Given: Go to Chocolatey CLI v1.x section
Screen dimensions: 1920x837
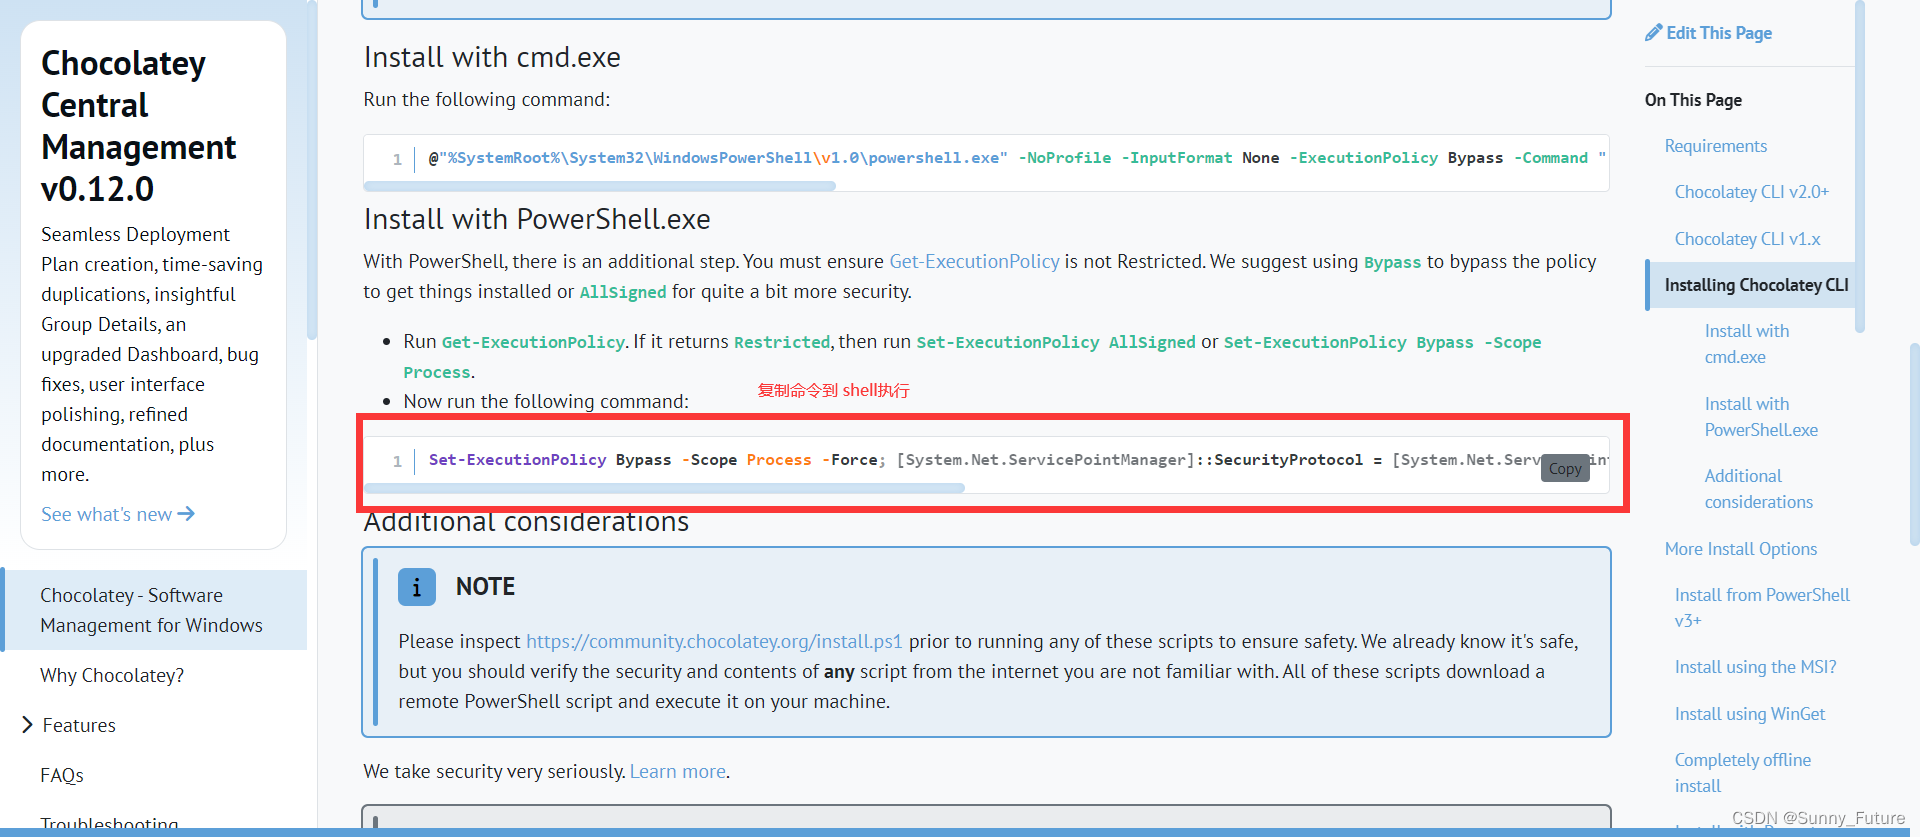Looking at the screenshot, I should (x=1747, y=239).
